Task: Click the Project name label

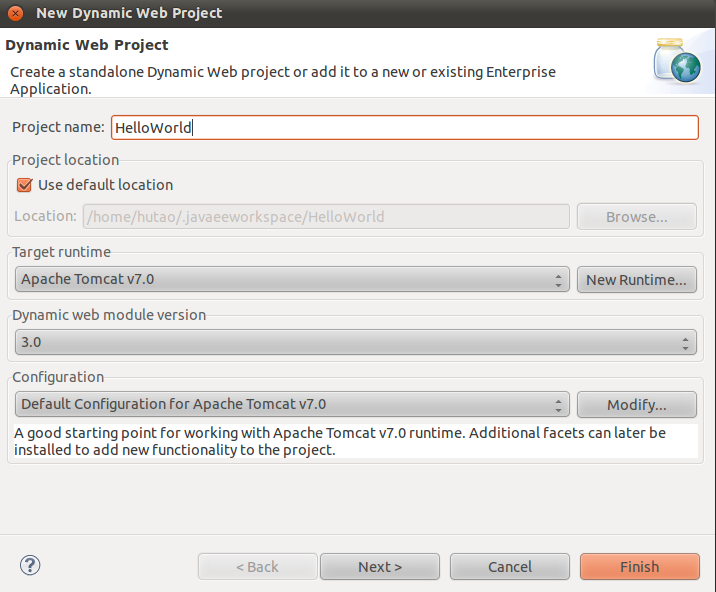Action: tap(58, 128)
